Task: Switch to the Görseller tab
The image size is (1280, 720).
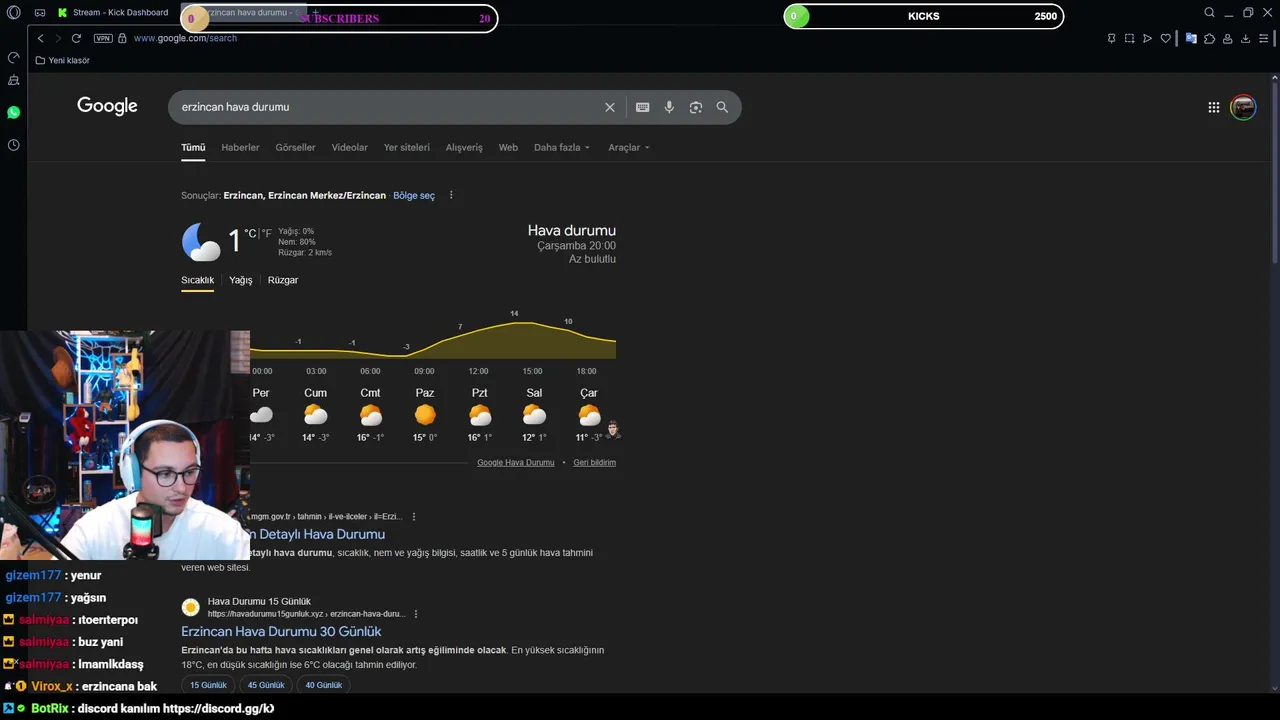Action: [295, 147]
